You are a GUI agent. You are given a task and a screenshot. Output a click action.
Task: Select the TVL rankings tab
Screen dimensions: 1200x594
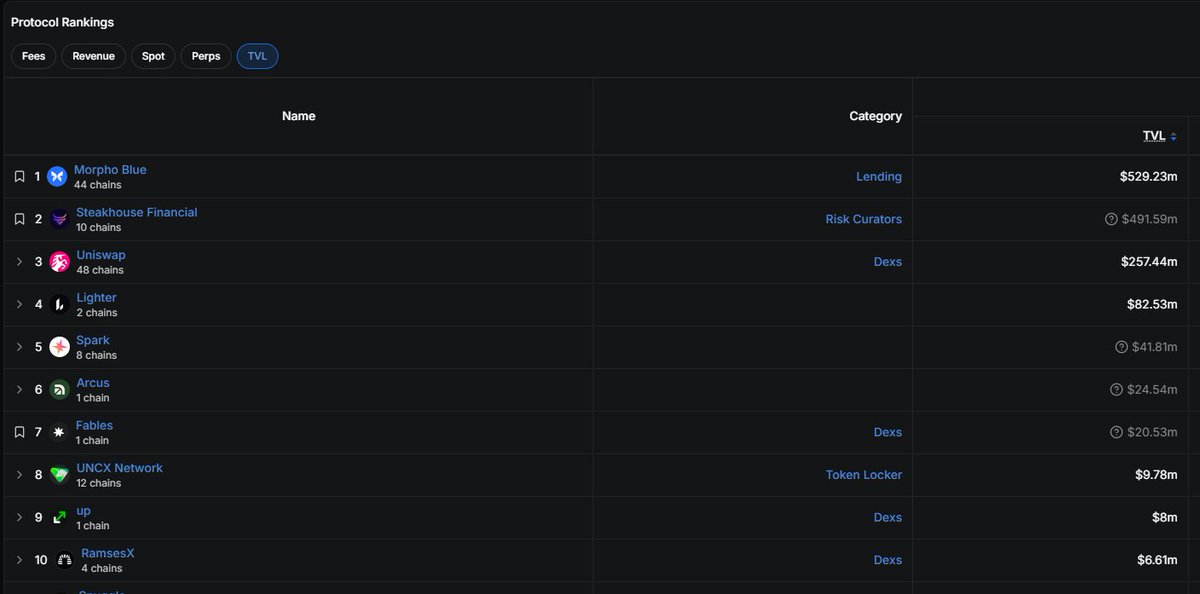(257, 56)
